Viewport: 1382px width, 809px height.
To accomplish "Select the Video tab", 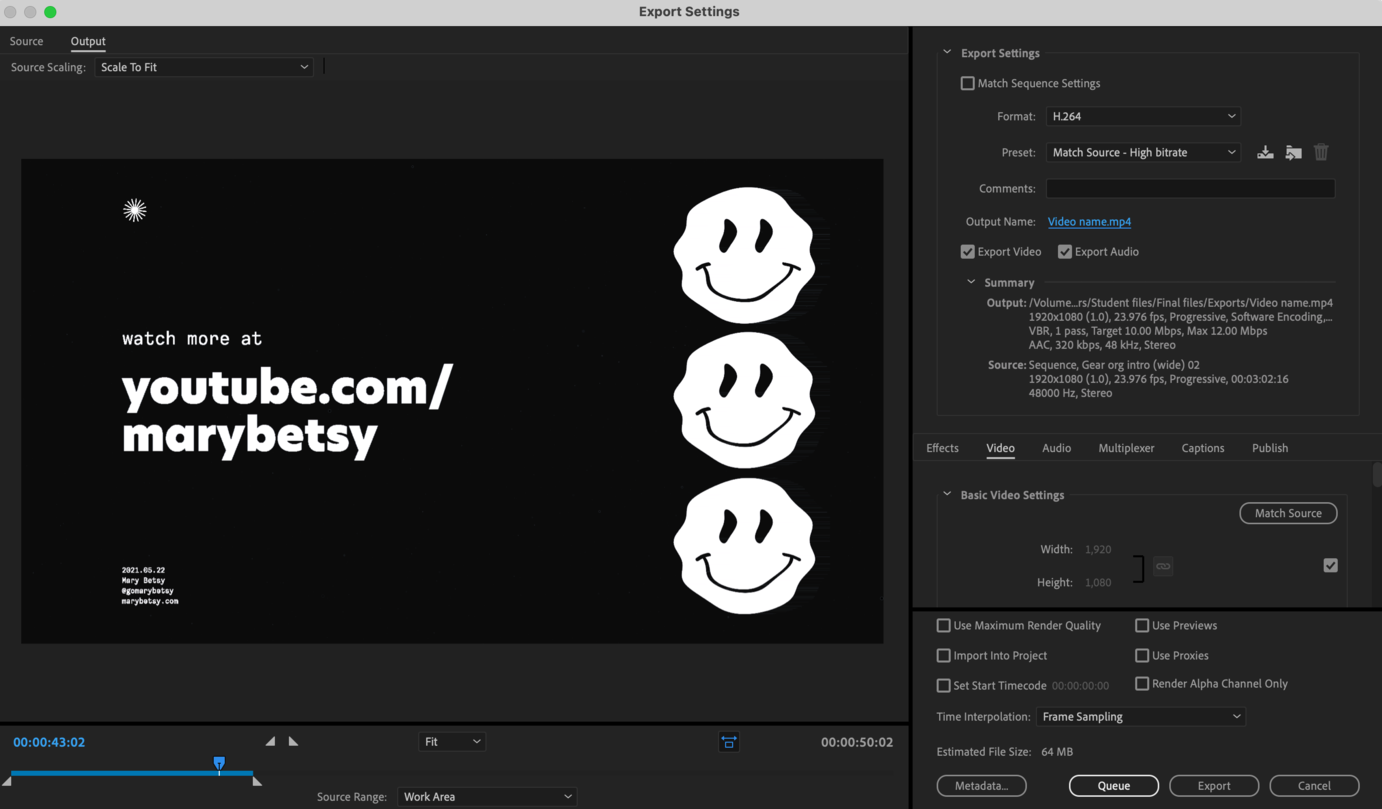I will 1000,448.
